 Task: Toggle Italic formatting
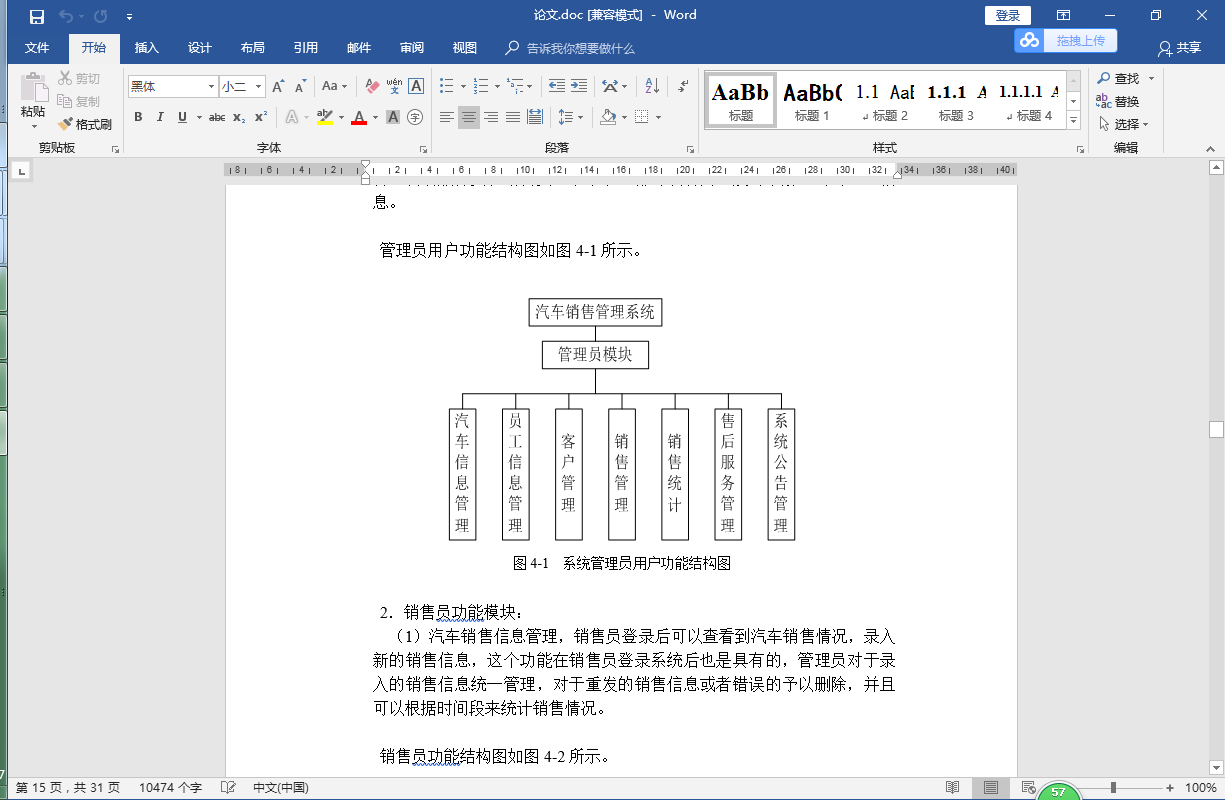pyautogui.click(x=160, y=117)
